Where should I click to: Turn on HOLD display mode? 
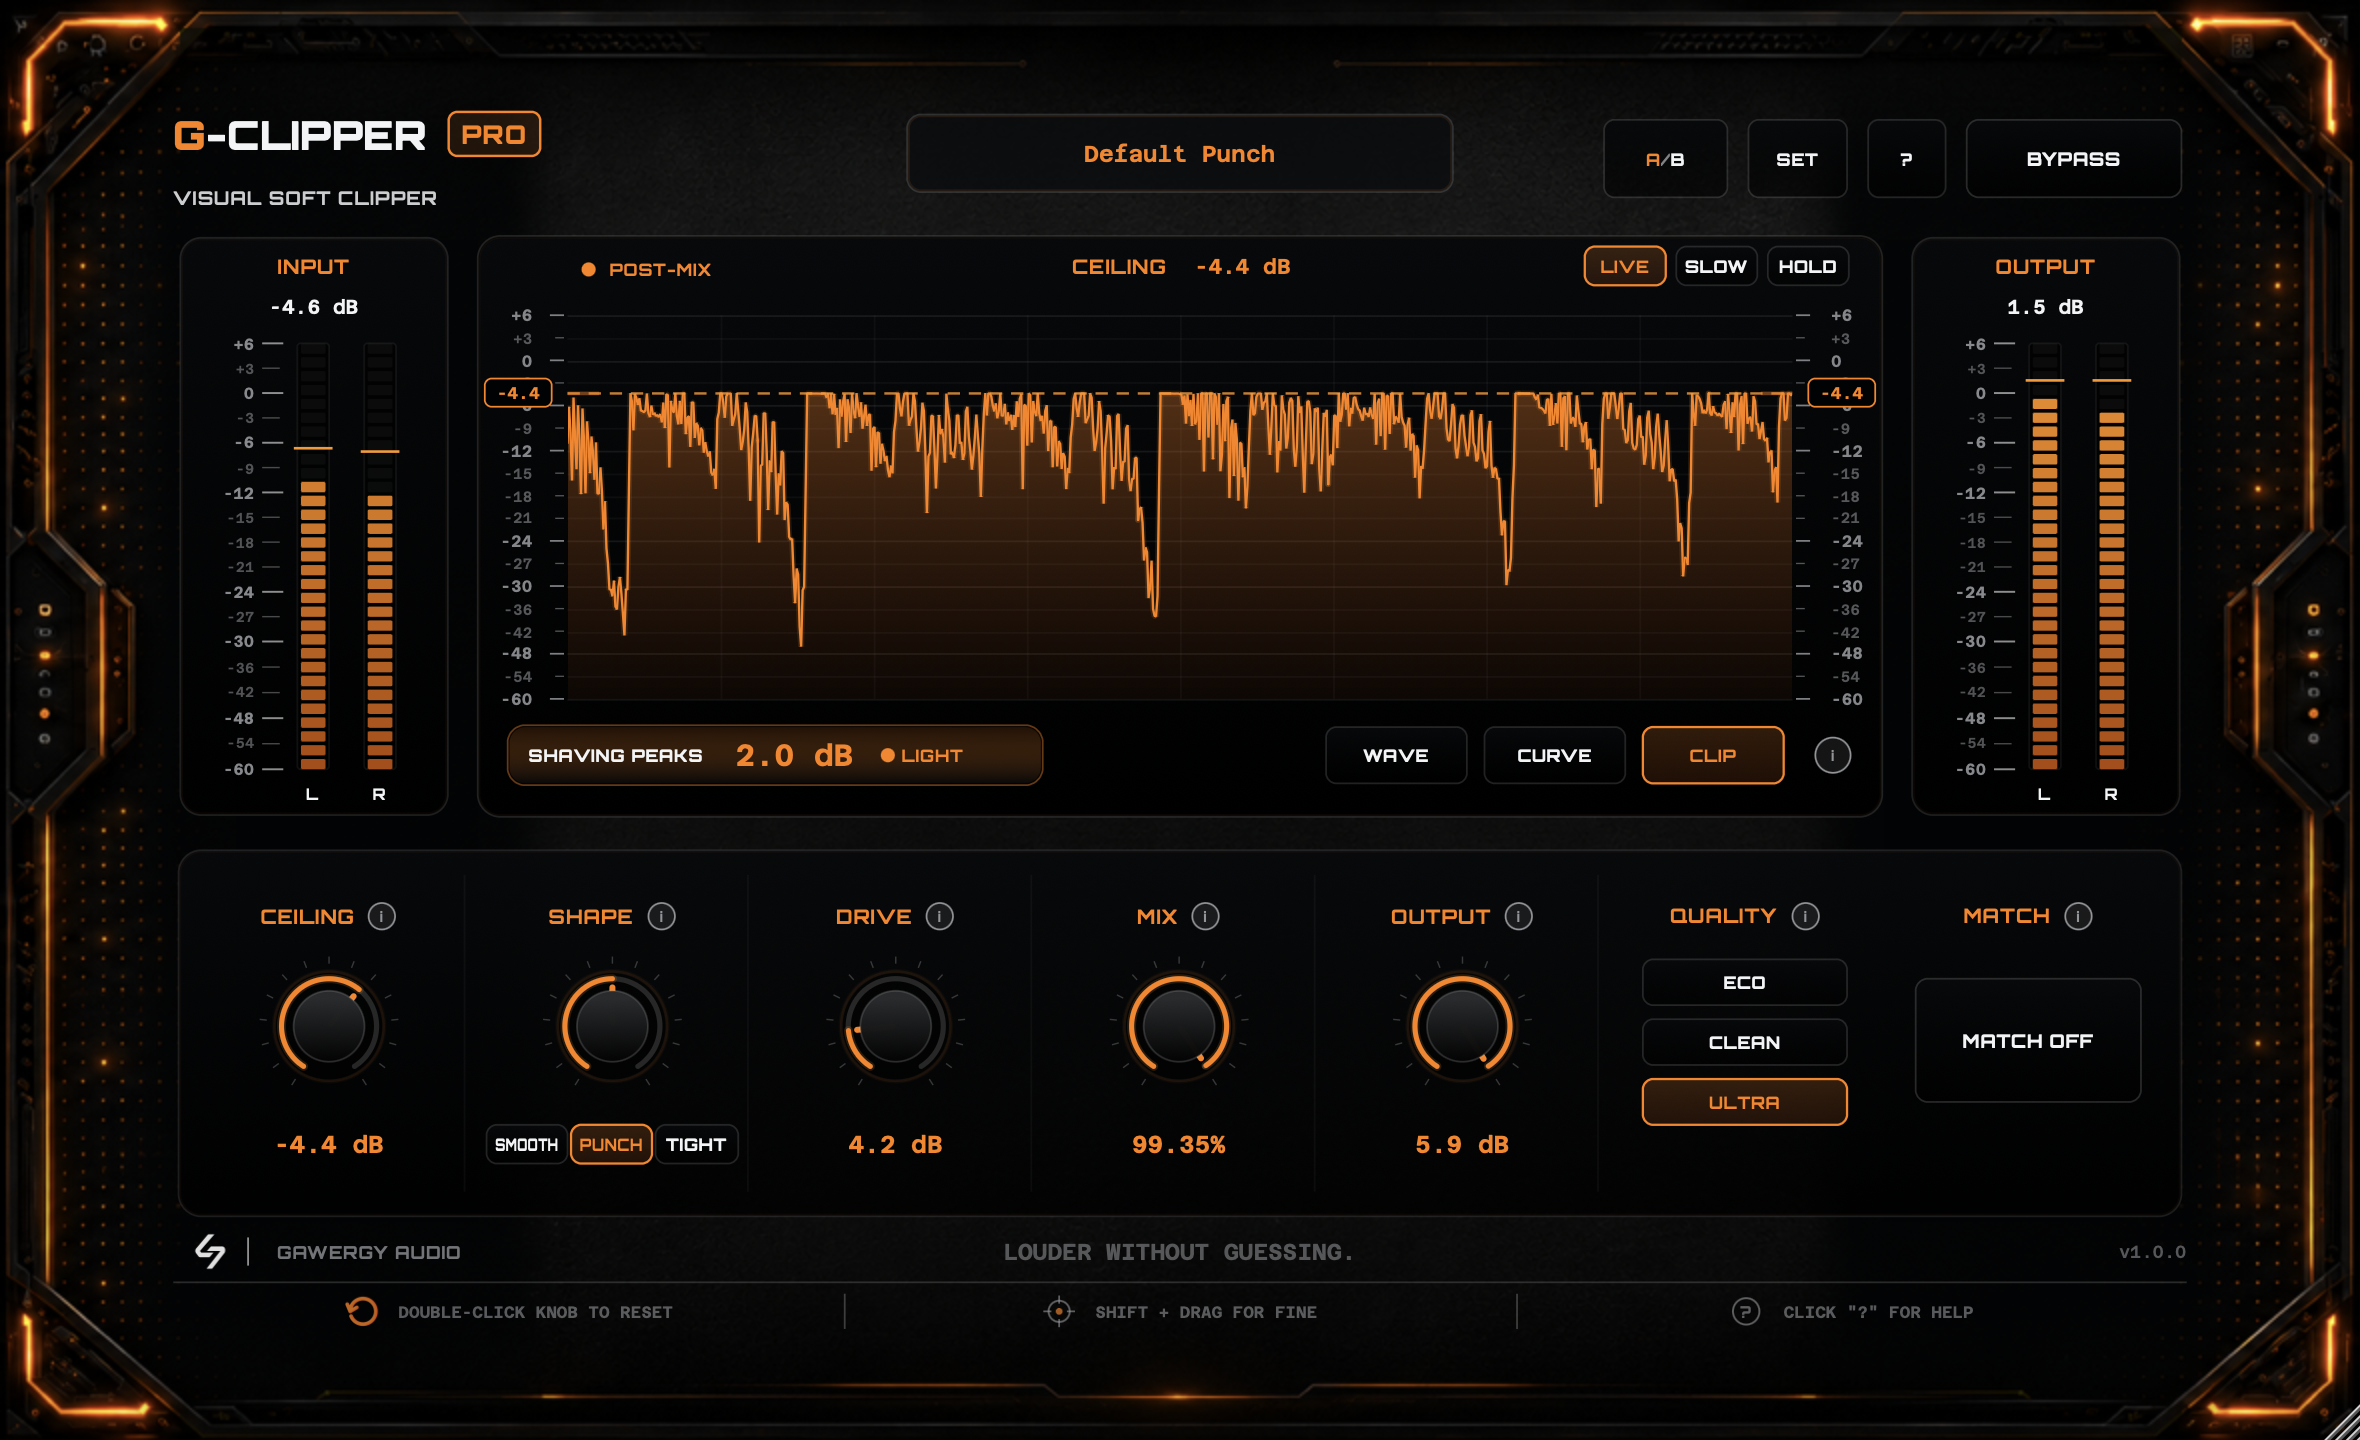[x=1808, y=266]
